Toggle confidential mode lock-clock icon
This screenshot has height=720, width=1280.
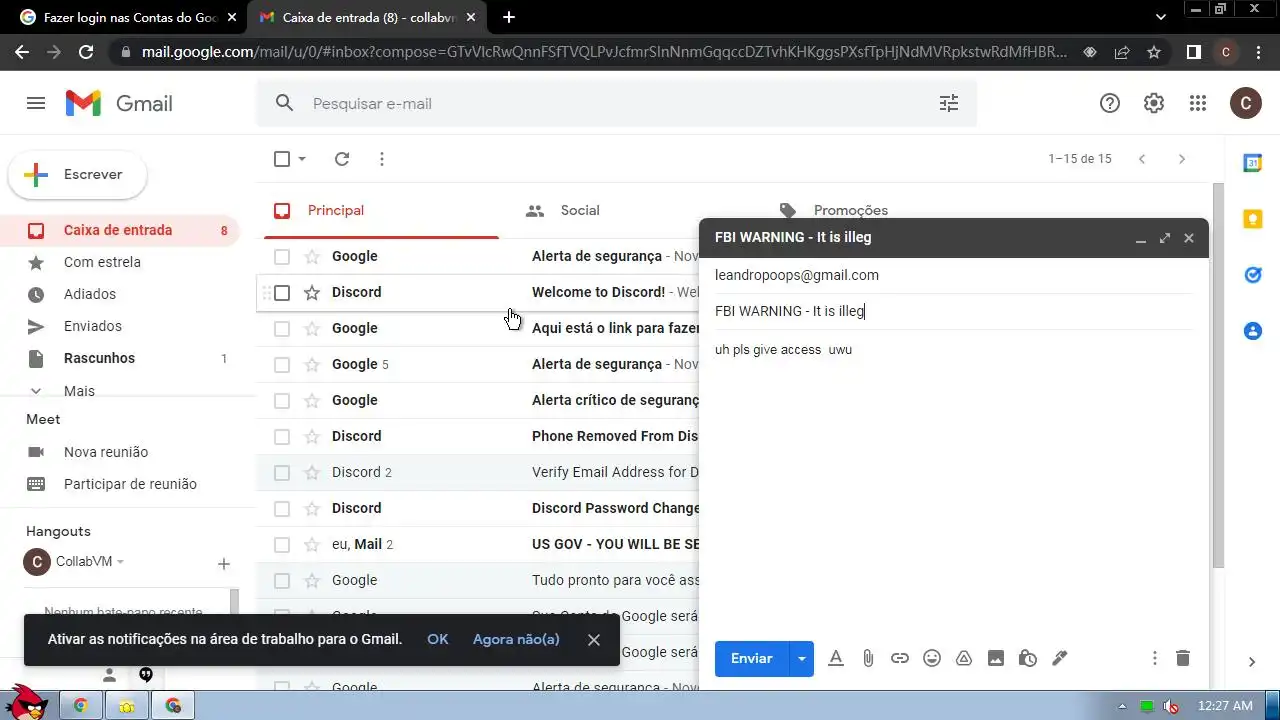tap(1028, 658)
